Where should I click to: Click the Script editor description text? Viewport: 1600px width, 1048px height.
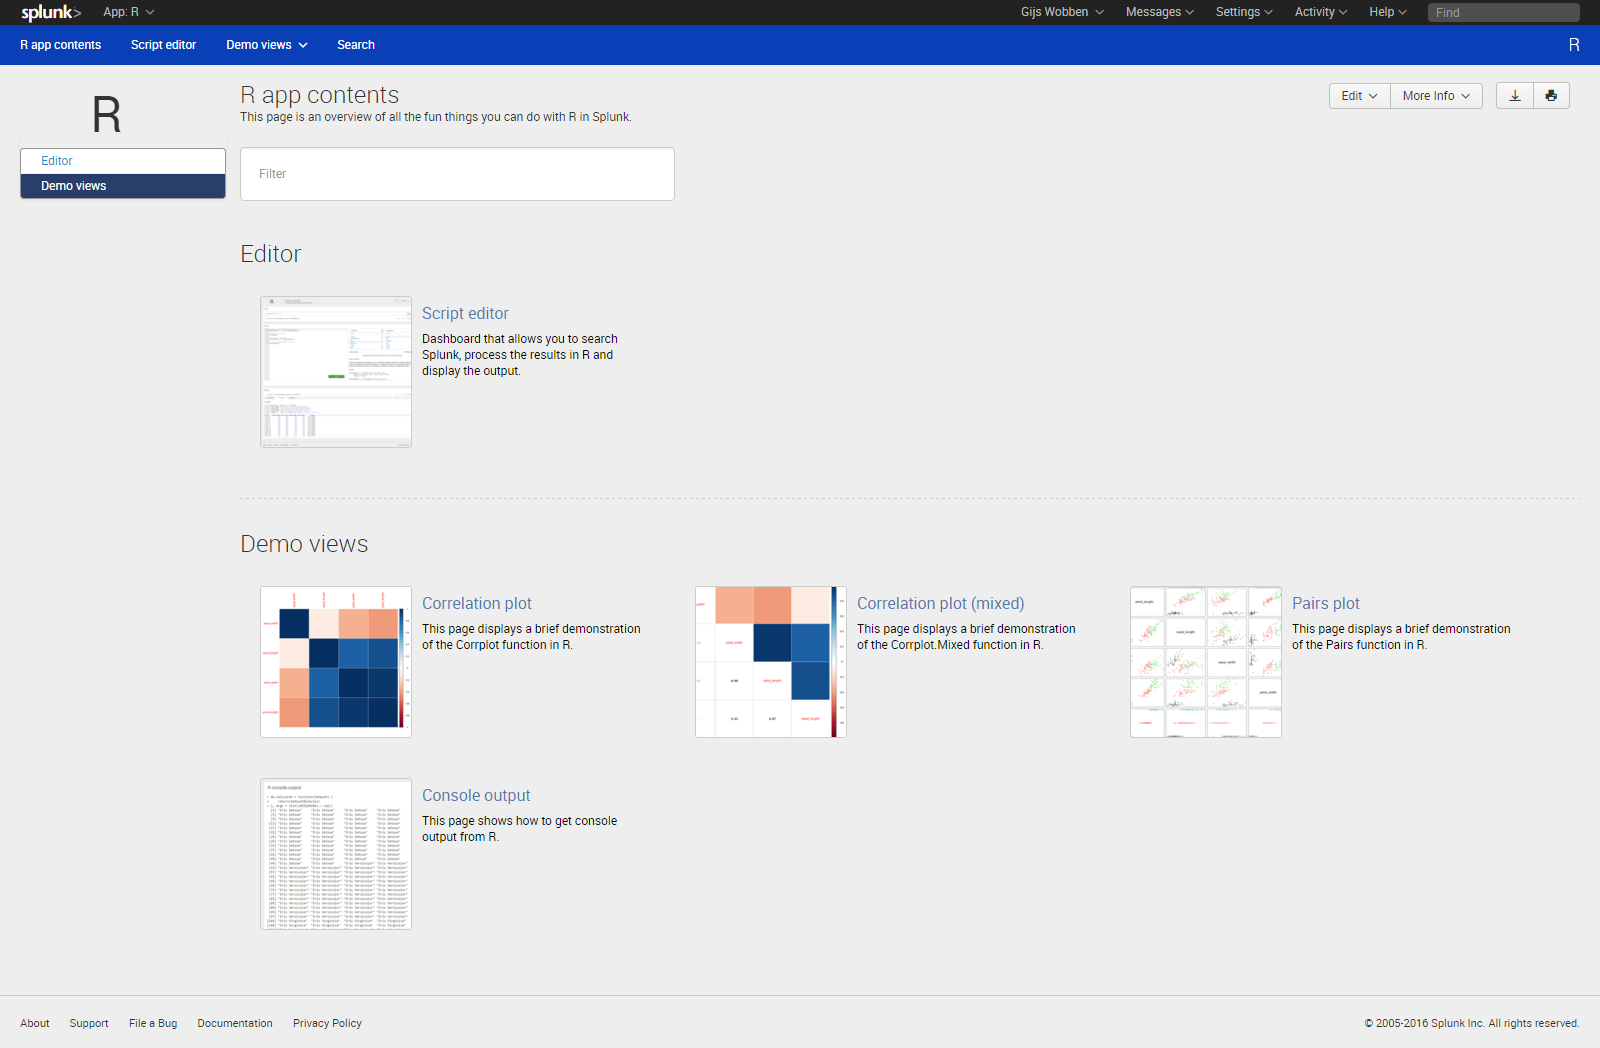(520, 355)
